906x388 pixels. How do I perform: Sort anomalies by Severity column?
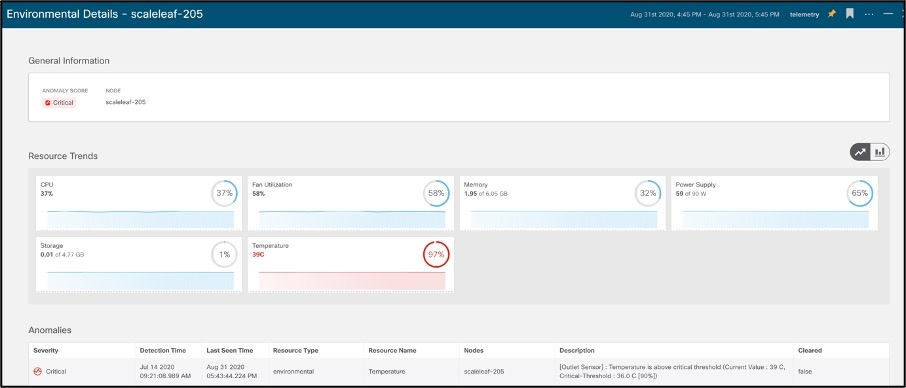coord(46,350)
